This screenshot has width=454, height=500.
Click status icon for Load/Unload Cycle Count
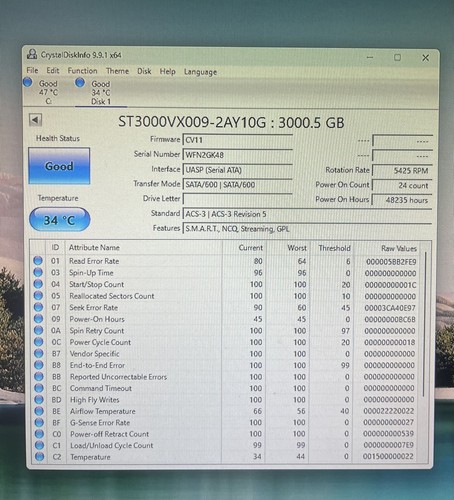coord(40,445)
